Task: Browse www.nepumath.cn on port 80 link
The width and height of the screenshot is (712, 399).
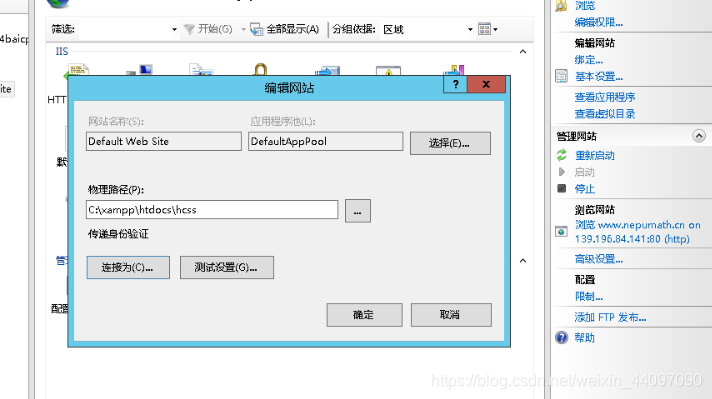Action: point(638,232)
